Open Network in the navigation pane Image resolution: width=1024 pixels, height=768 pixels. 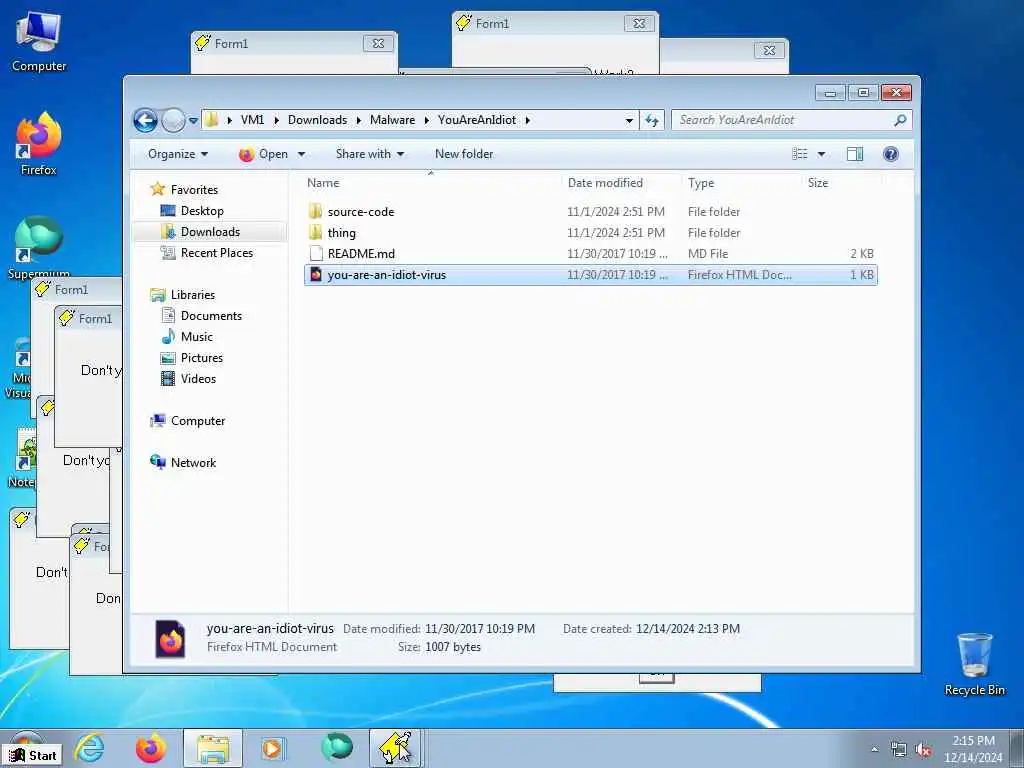tap(193, 462)
